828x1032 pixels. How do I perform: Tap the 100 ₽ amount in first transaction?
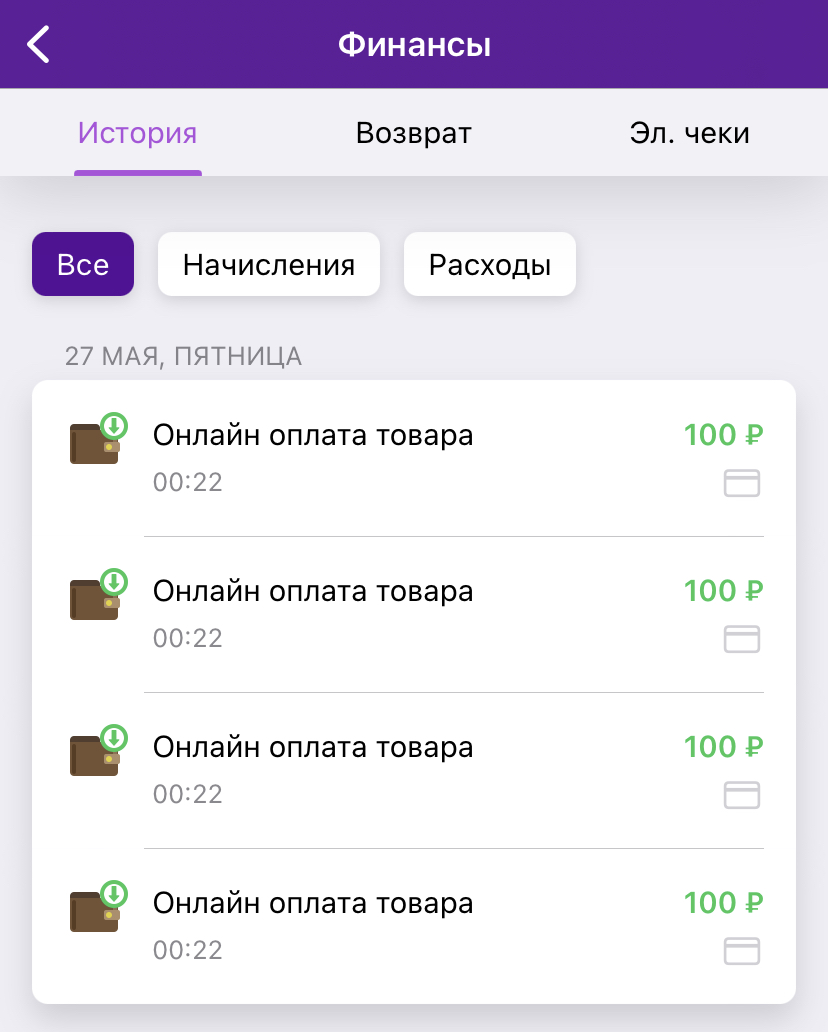click(x=723, y=434)
